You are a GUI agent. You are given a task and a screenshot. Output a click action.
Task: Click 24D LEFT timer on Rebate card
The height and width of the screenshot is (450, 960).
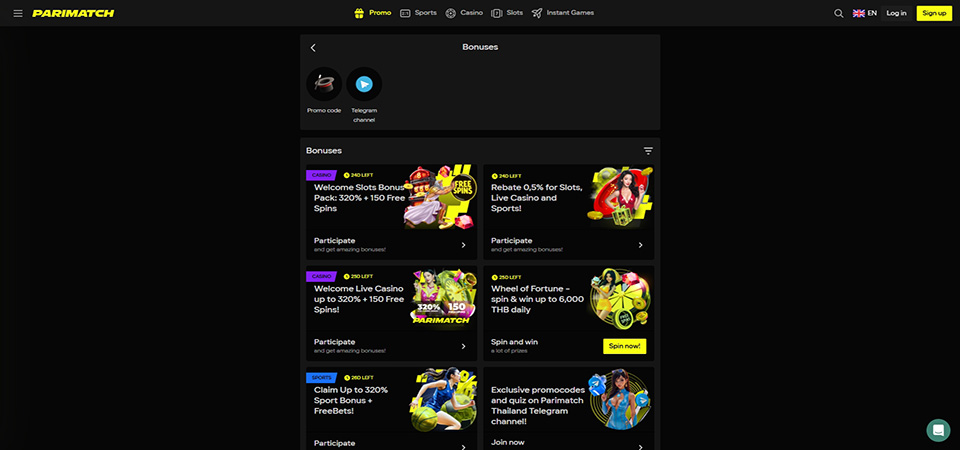tap(506, 176)
